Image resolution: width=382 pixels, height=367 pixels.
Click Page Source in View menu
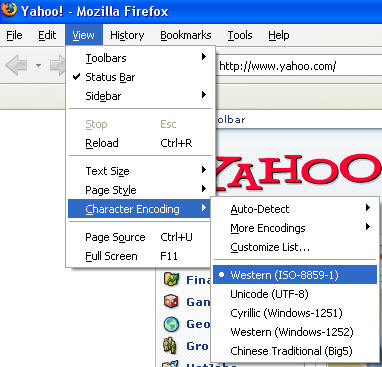click(x=140, y=237)
